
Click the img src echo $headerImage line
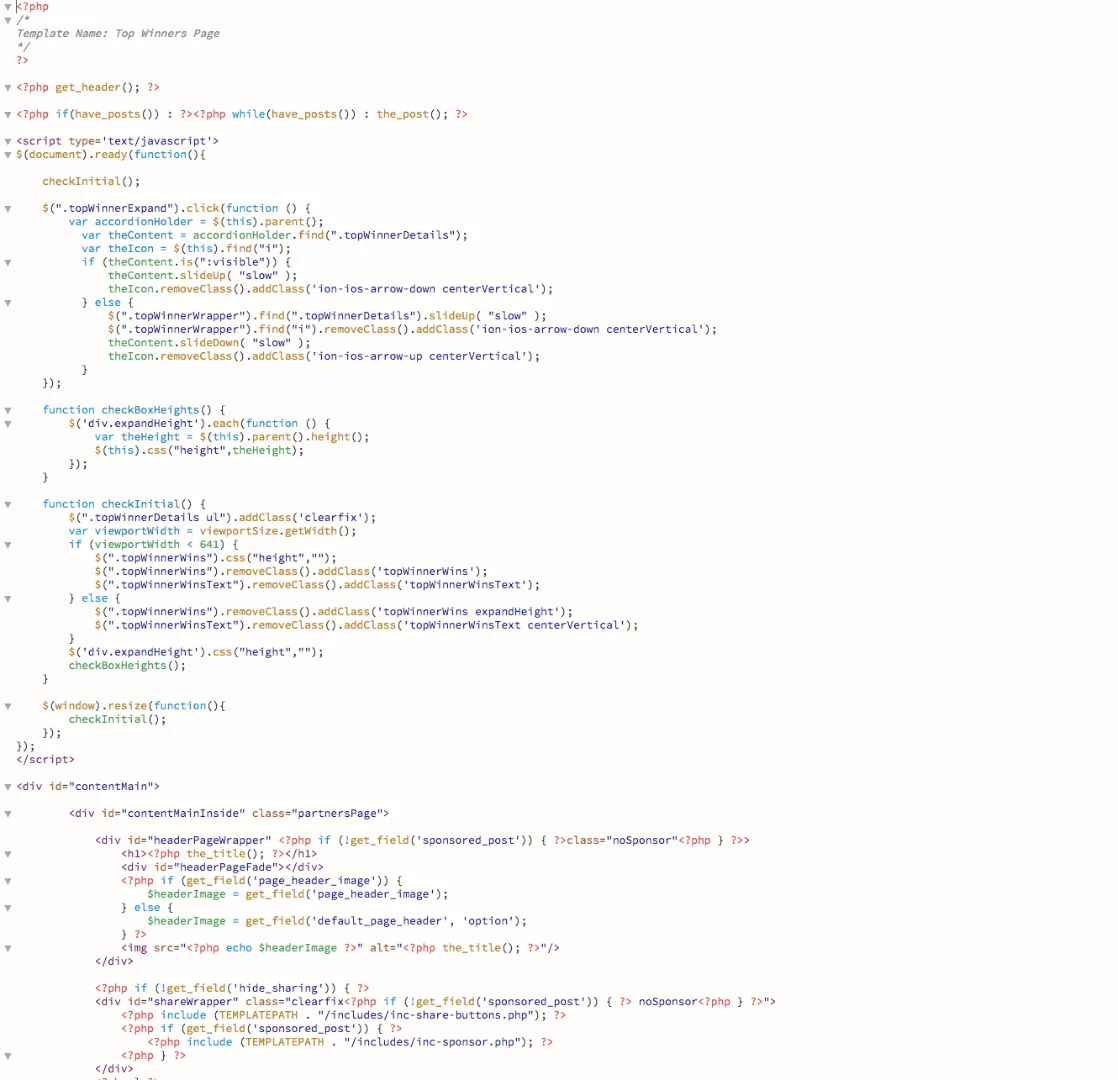(x=340, y=948)
